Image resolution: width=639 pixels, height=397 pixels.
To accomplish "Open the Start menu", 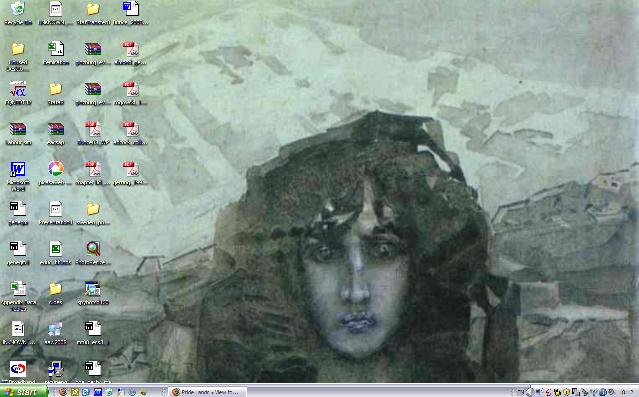I will pyautogui.click(x=24, y=392).
